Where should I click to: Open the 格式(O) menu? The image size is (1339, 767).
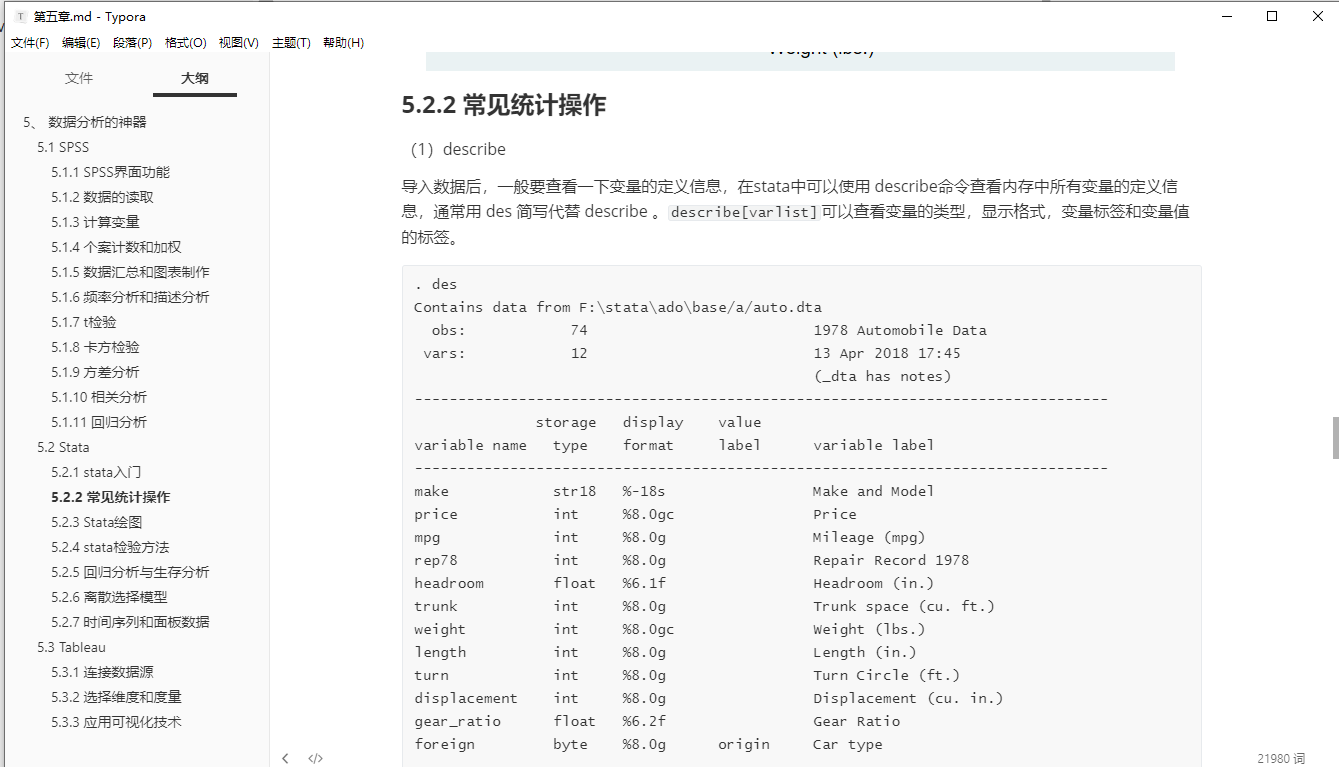186,43
